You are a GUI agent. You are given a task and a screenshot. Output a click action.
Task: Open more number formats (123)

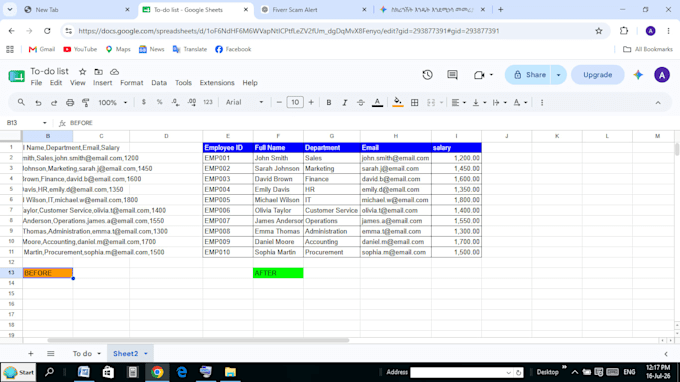[208, 102]
